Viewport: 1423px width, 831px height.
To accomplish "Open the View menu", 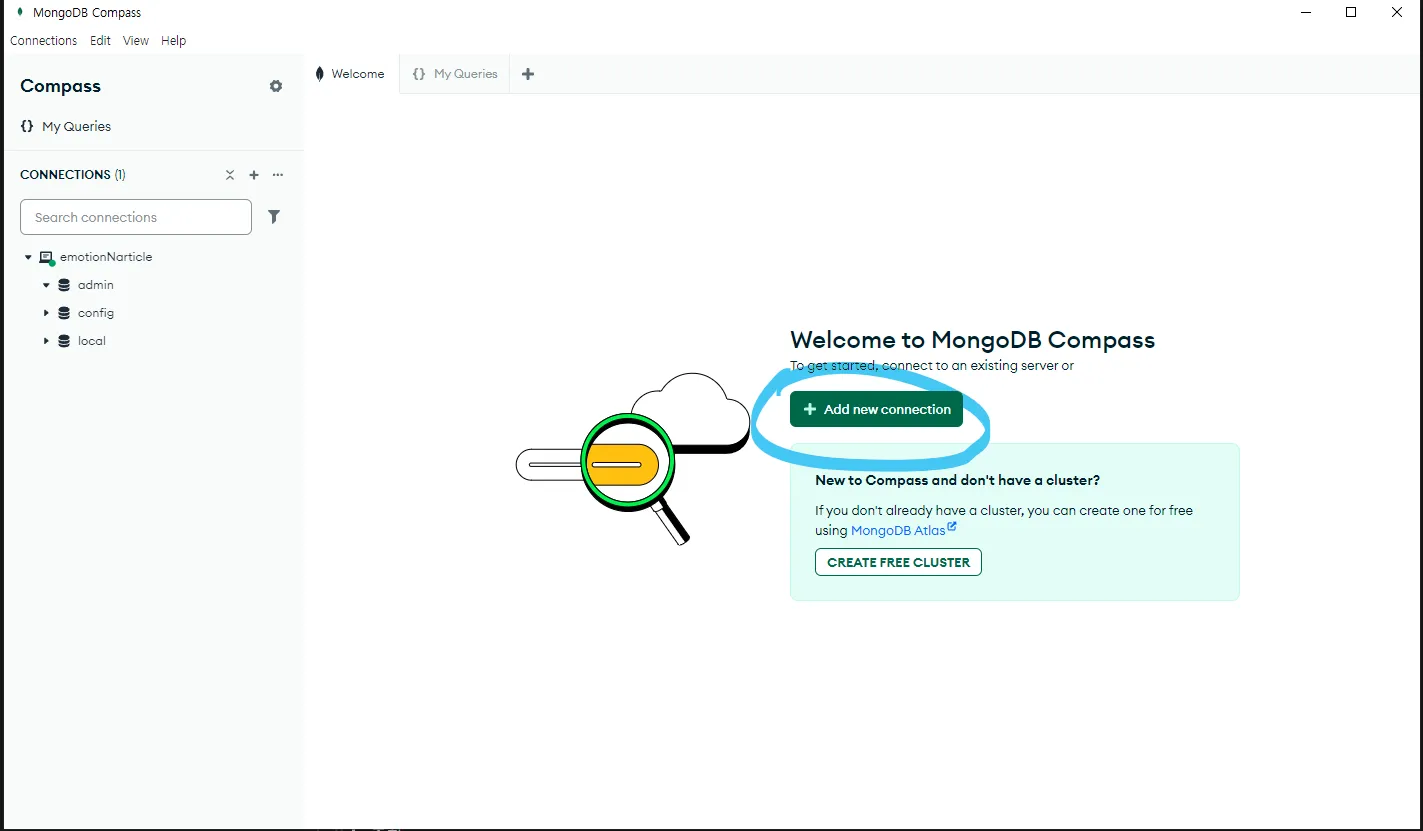I will tap(136, 41).
